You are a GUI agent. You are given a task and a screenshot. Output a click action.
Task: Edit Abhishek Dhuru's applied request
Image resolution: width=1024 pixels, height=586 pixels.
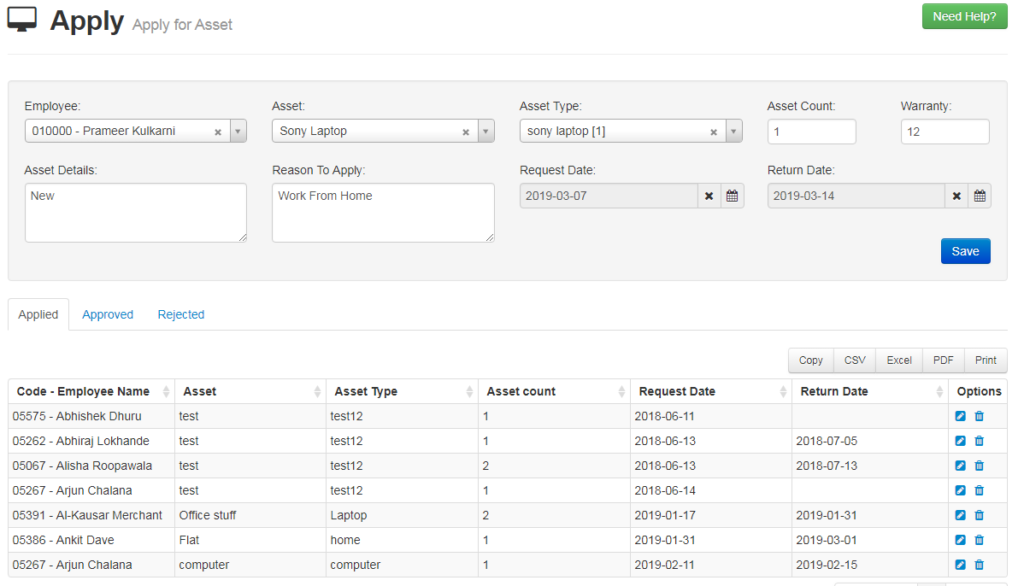point(960,416)
